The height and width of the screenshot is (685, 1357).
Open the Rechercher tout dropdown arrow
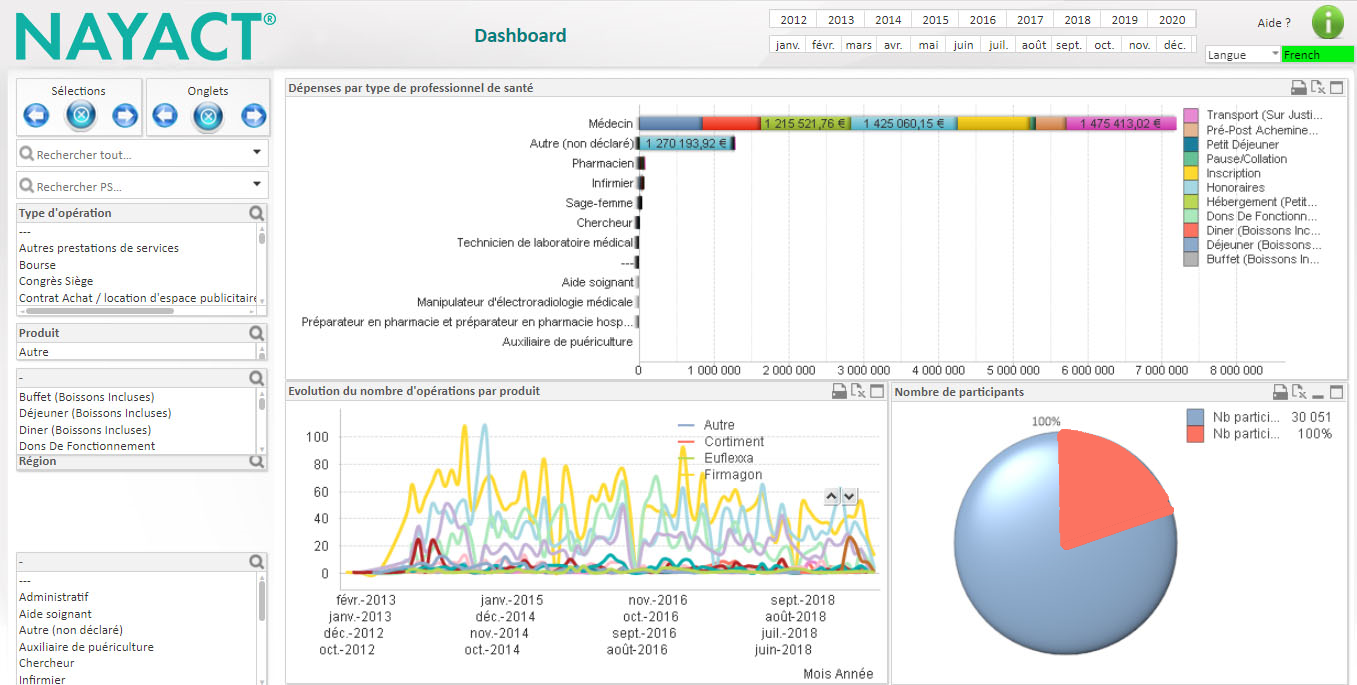click(x=257, y=153)
